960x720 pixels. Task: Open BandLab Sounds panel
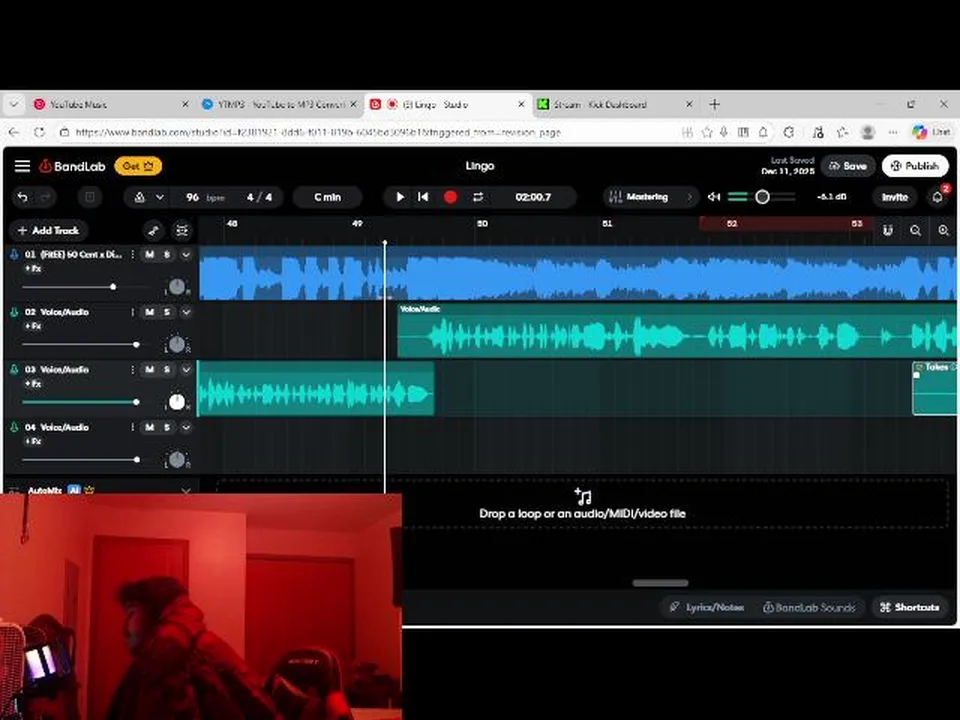click(x=809, y=607)
